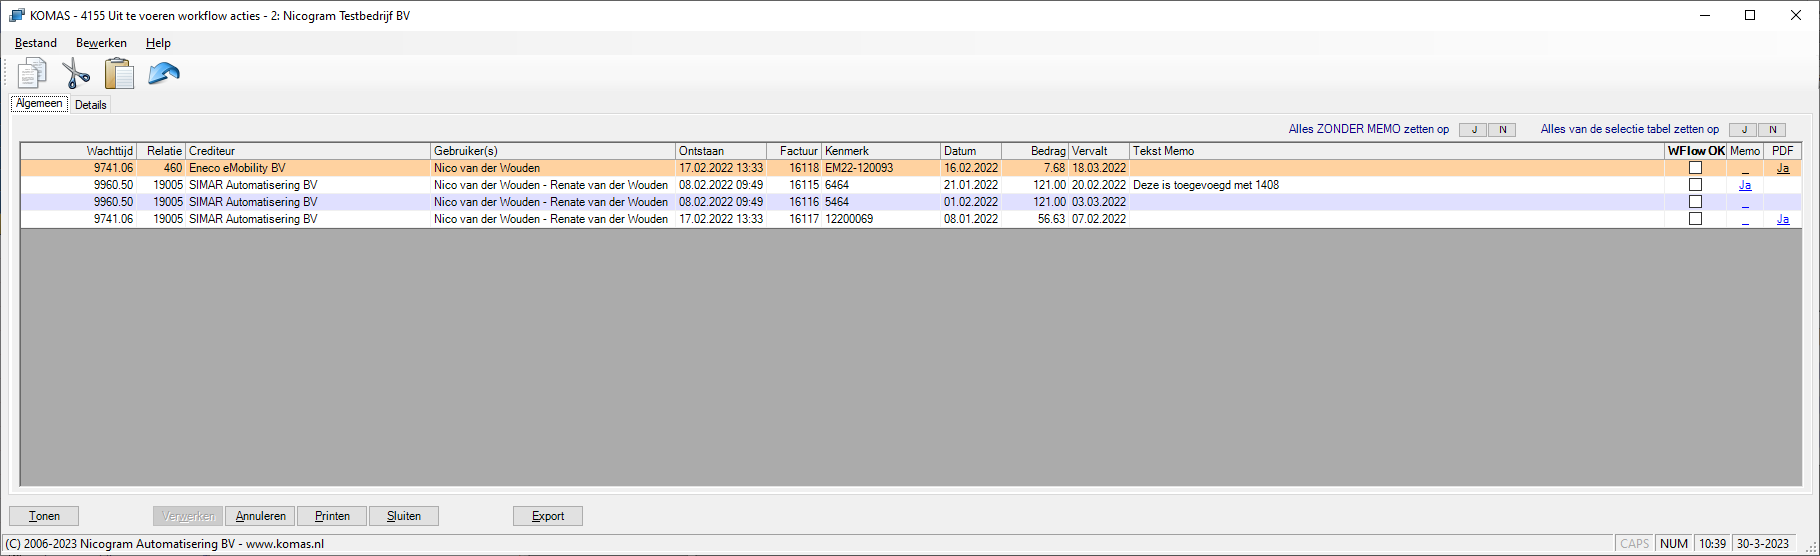Click the Nicogram copyright text in status bar

tap(165, 544)
